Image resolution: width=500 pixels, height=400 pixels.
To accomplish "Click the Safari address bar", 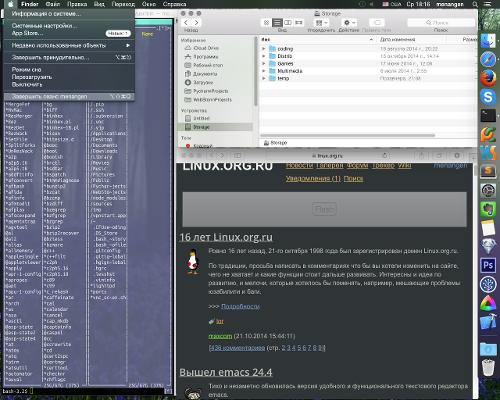I will [329, 155].
